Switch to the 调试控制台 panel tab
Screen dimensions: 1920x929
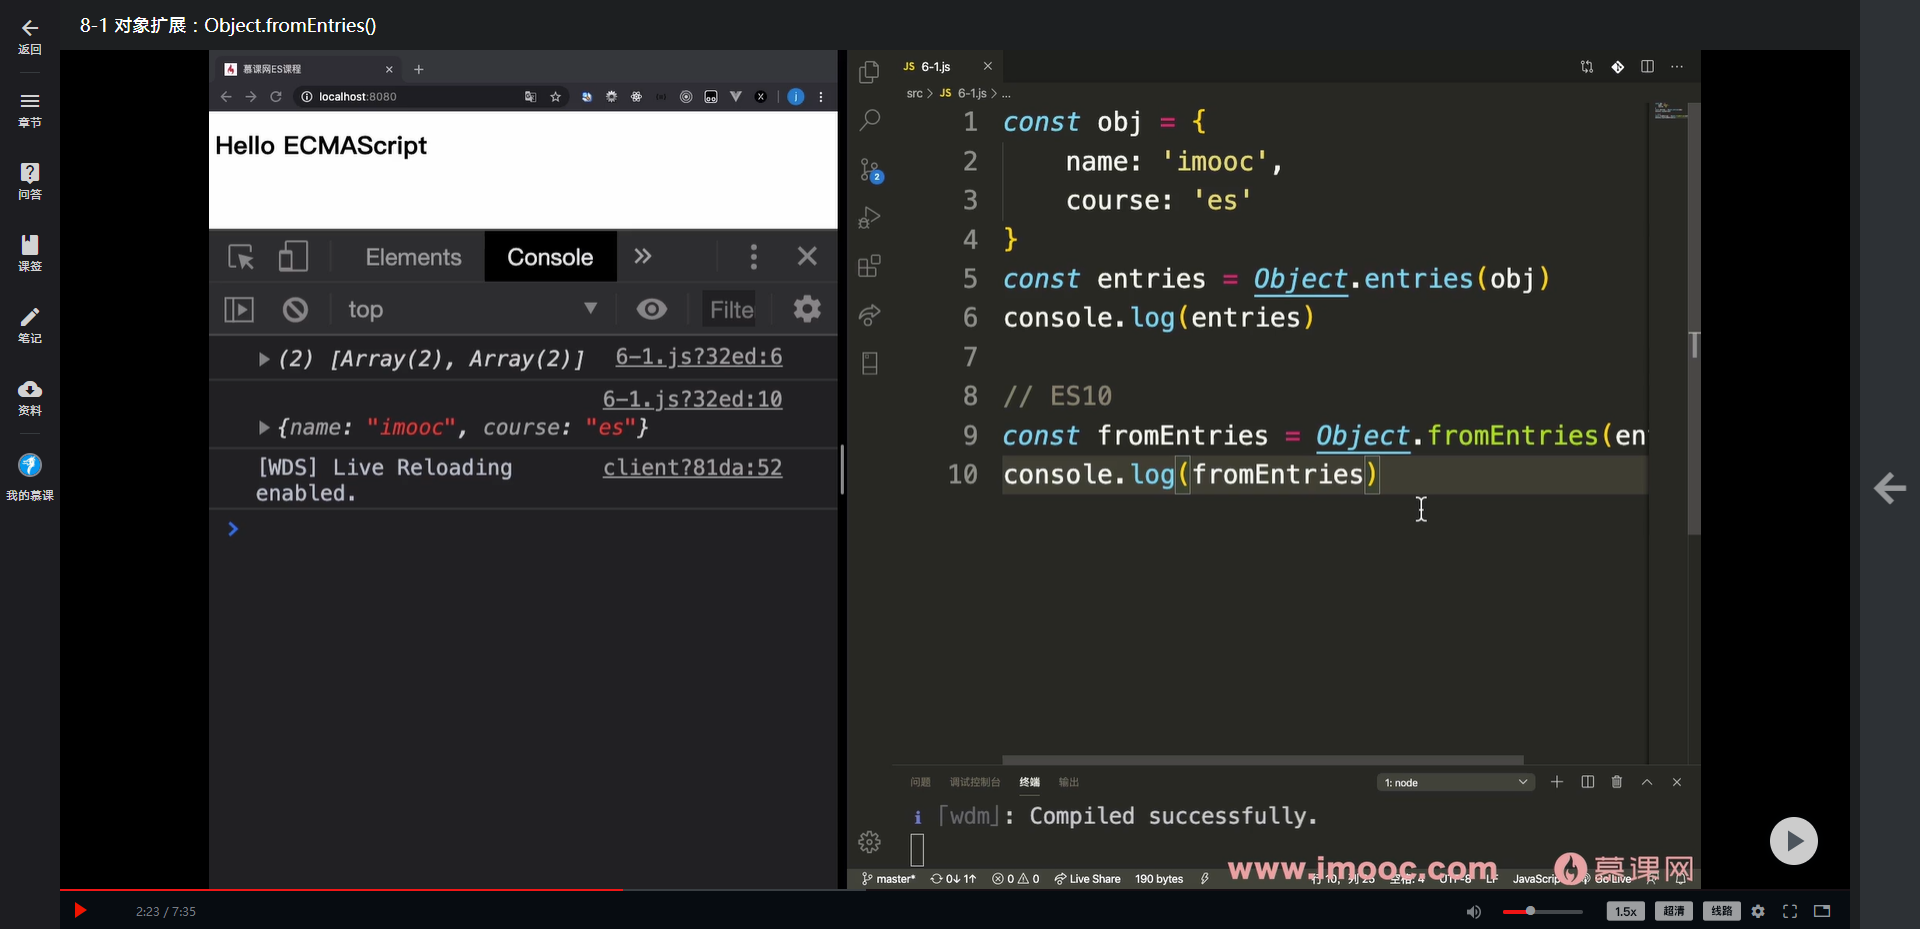tap(975, 782)
